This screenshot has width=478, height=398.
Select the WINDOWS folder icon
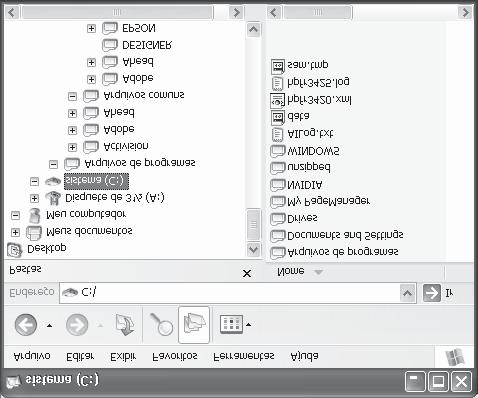[x=278, y=151]
